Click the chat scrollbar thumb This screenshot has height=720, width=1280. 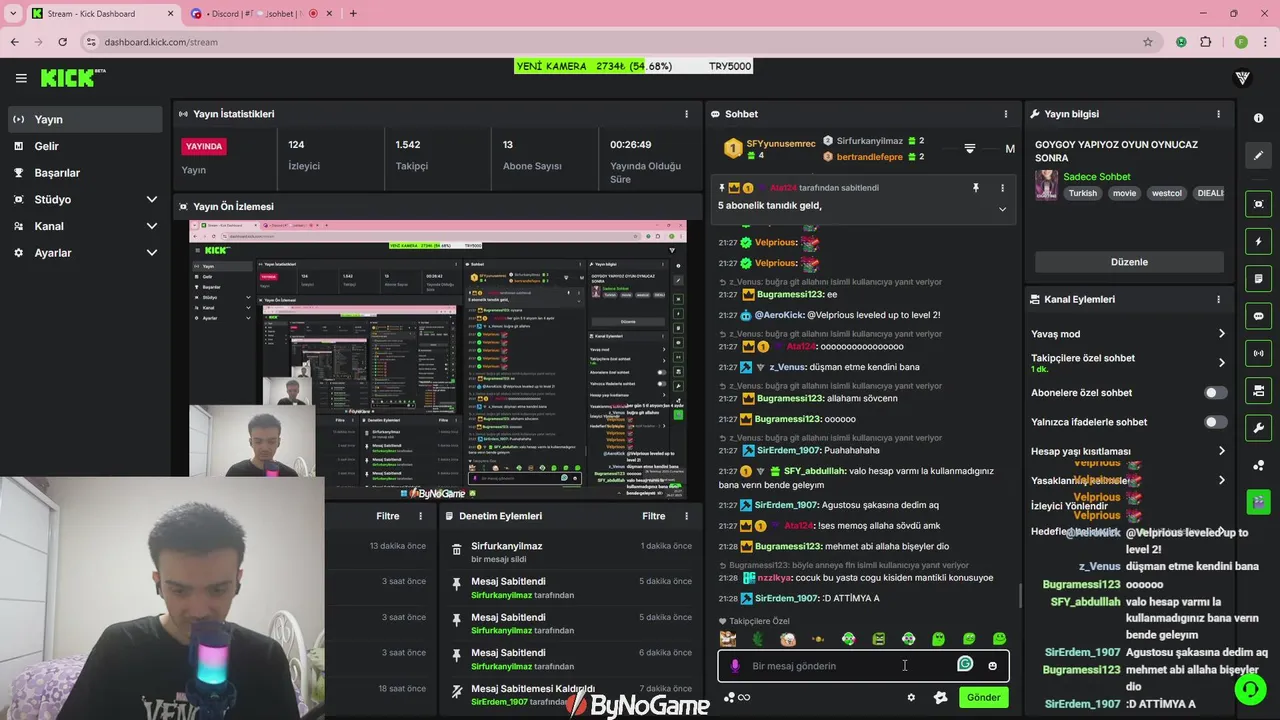pos(1020,595)
